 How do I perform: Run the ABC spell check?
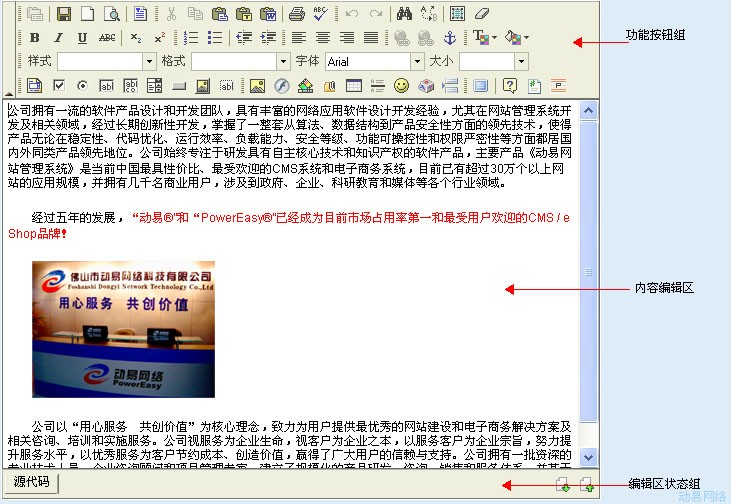pyautogui.click(x=320, y=14)
